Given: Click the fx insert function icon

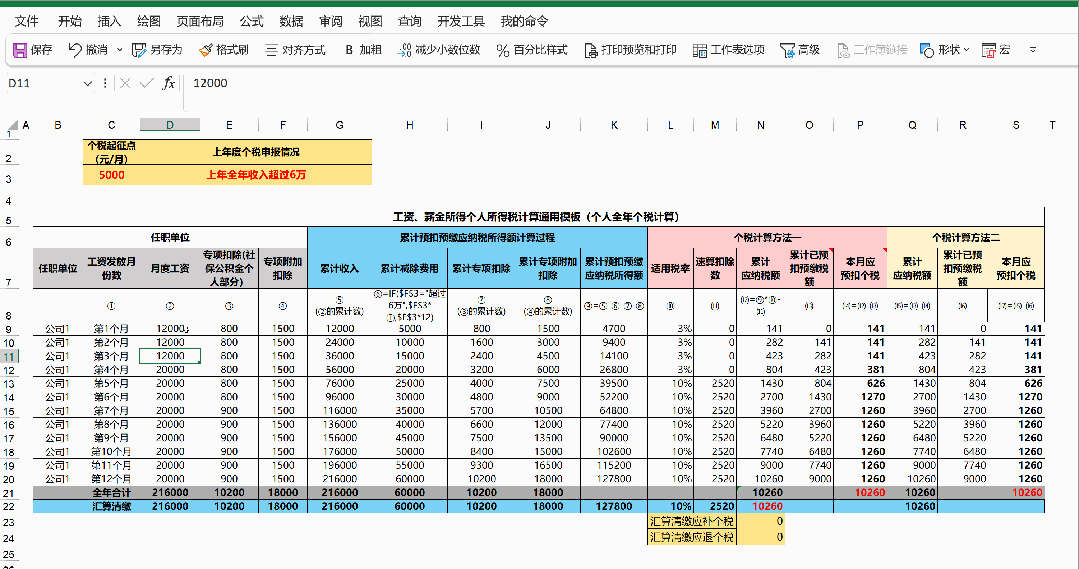Looking at the screenshot, I should [x=169, y=83].
